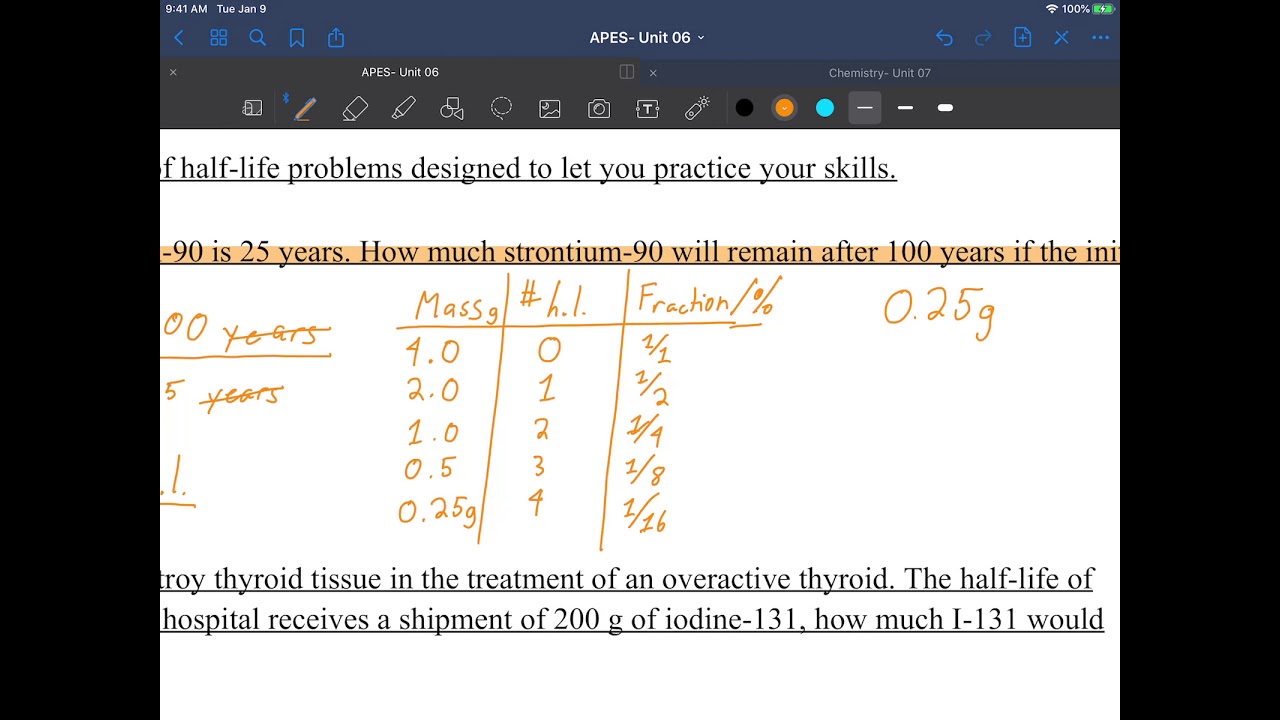Go back with the left chevron

pyautogui.click(x=179, y=38)
